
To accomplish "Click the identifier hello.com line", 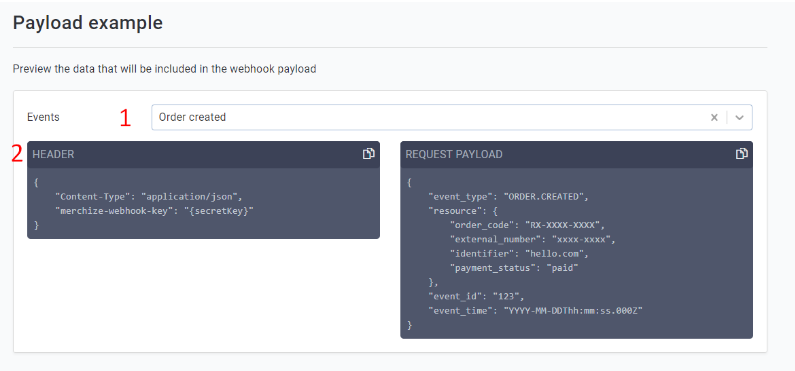I will (519, 253).
